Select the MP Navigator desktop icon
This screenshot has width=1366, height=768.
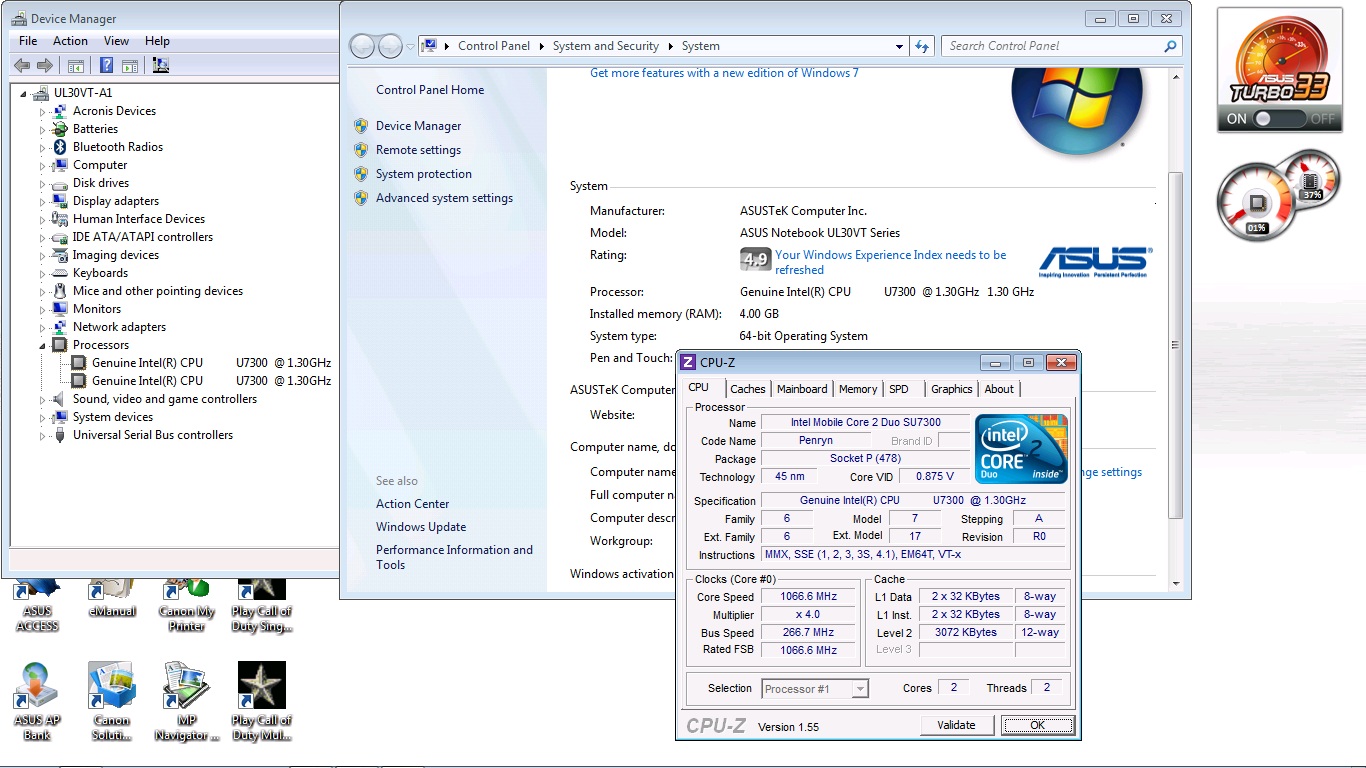pyautogui.click(x=187, y=700)
